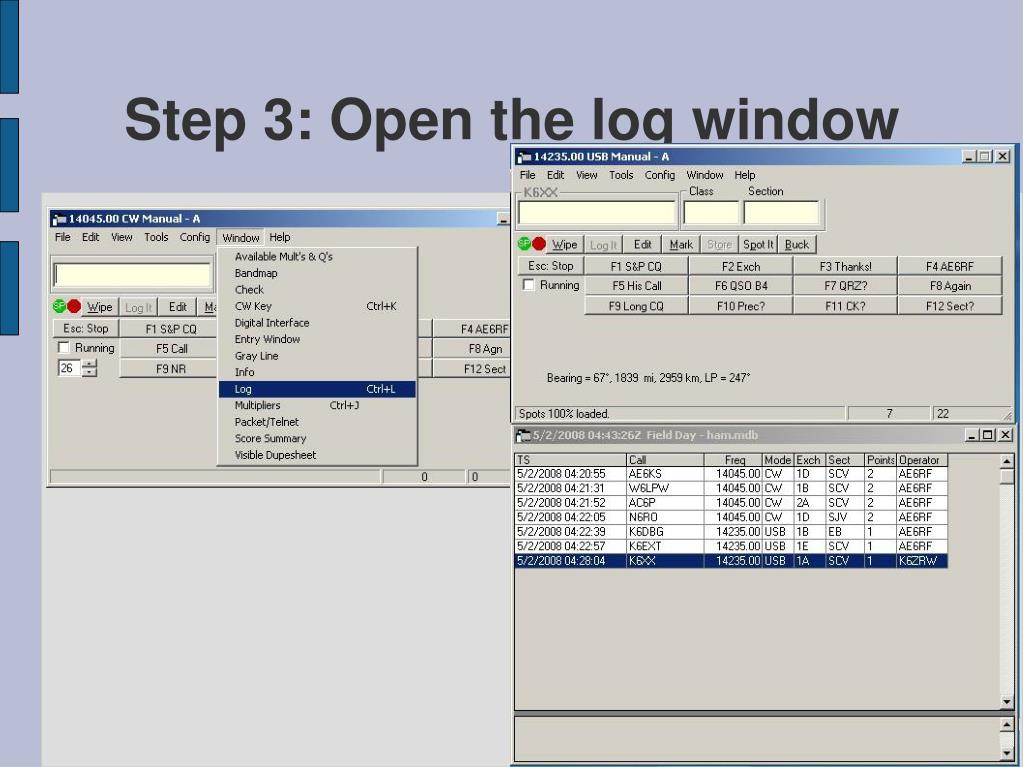Click the Section input field

tap(781, 213)
